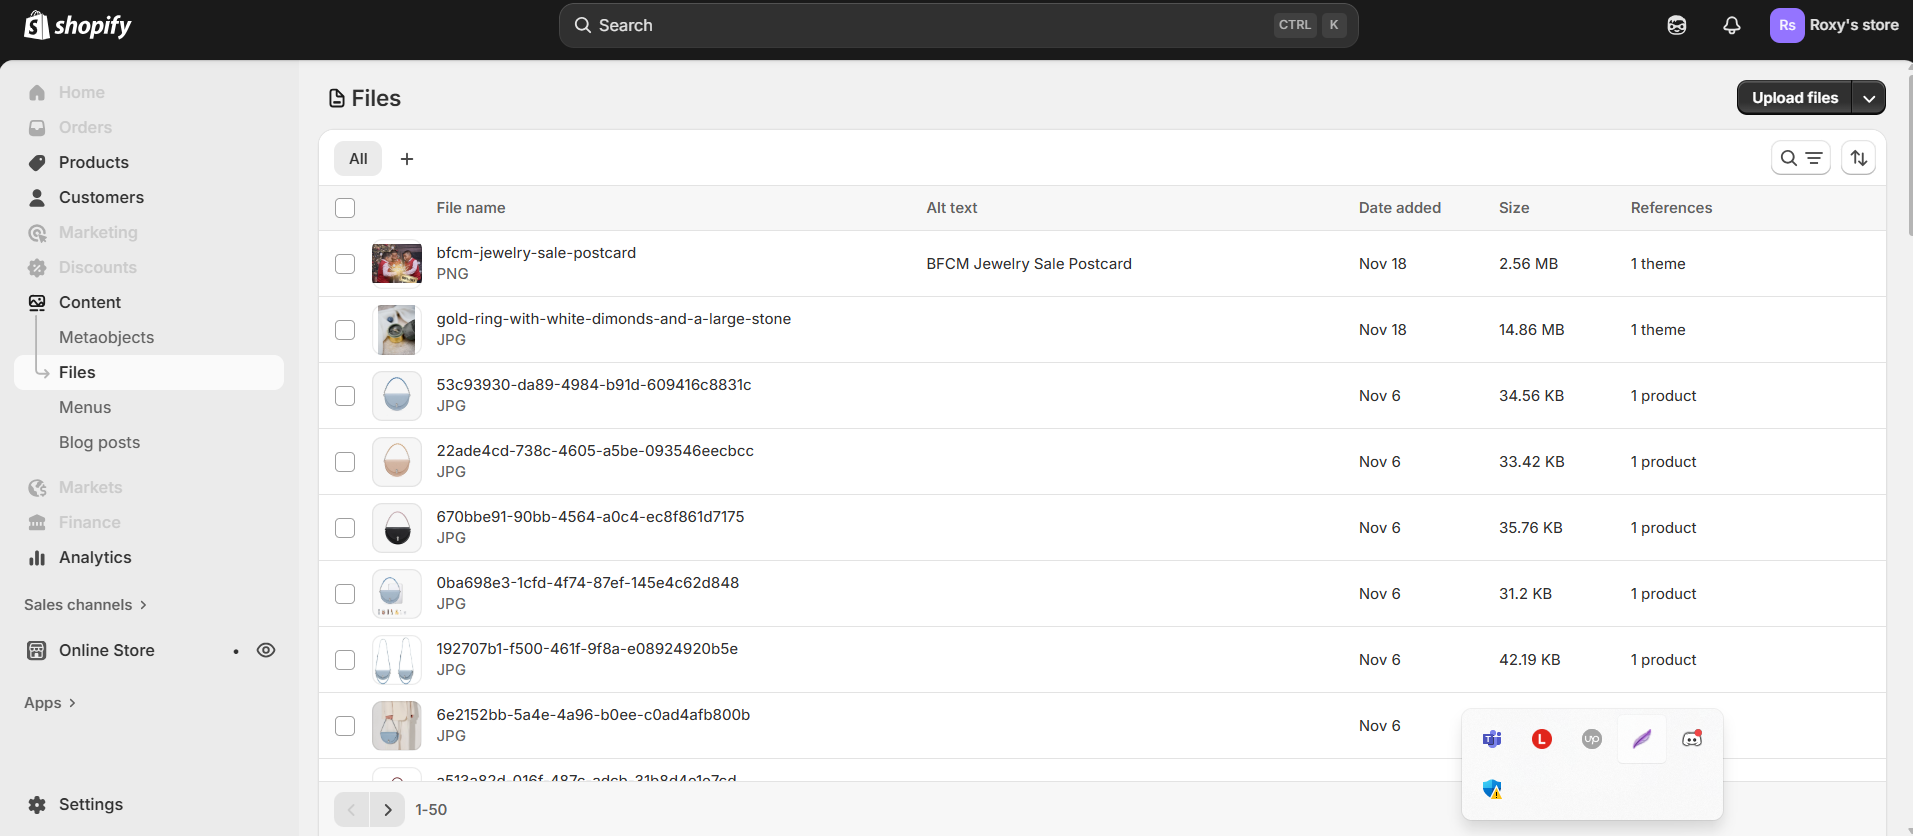Open the Metaobjects menu item
The image size is (1913, 836).
(106, 337)
